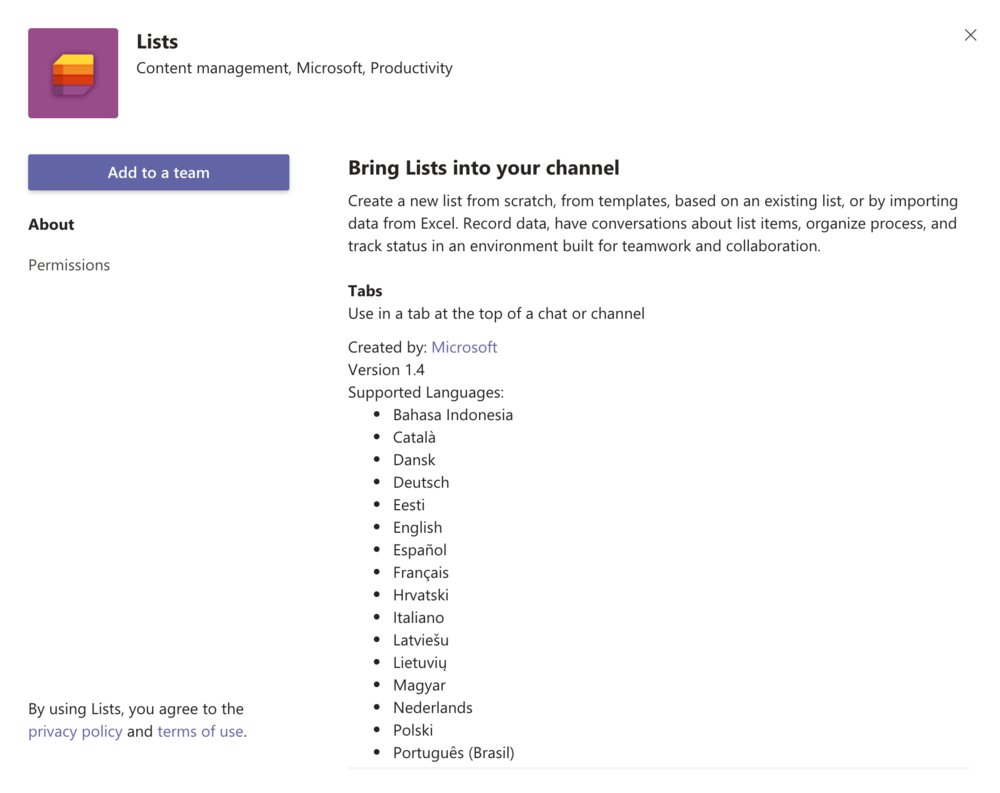1000x793 pixels.
Task: Click Bahasa Indonesia in language list
Action: point(453,415)
